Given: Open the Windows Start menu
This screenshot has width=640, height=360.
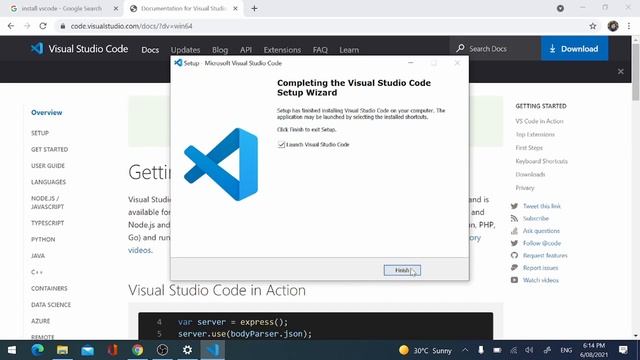Looking at the screenshot, I should [x=12, y=350].
